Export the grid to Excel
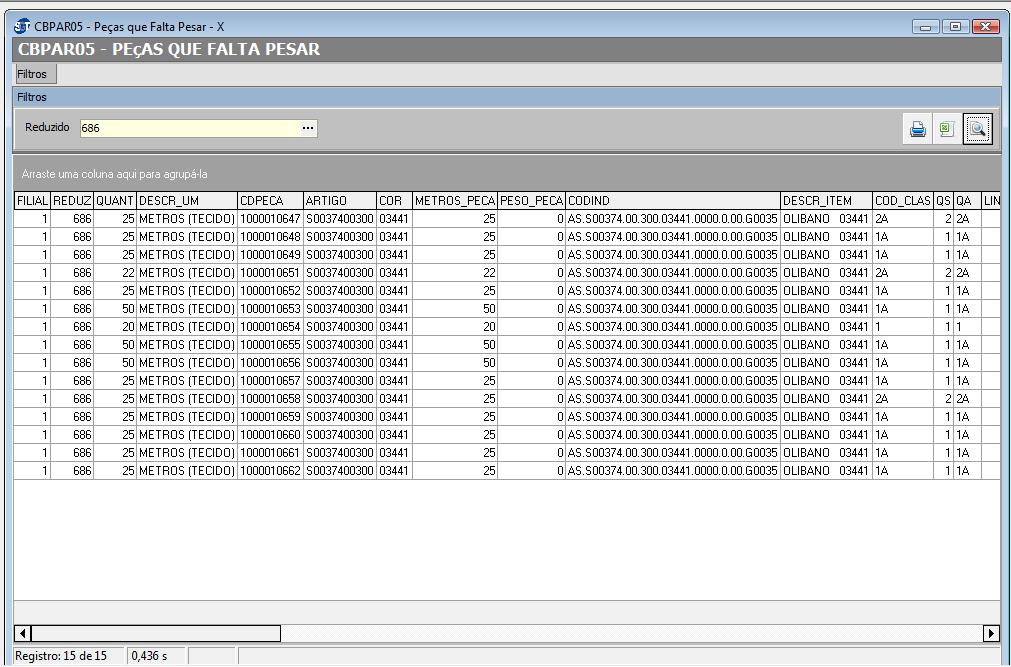 click(946, 129)
